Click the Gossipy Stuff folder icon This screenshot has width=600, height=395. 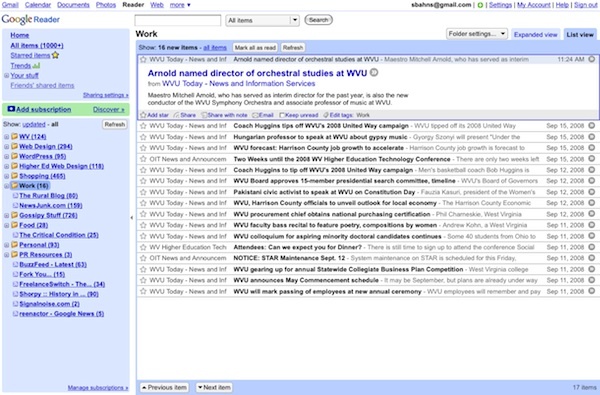click(x=15, y=215)
